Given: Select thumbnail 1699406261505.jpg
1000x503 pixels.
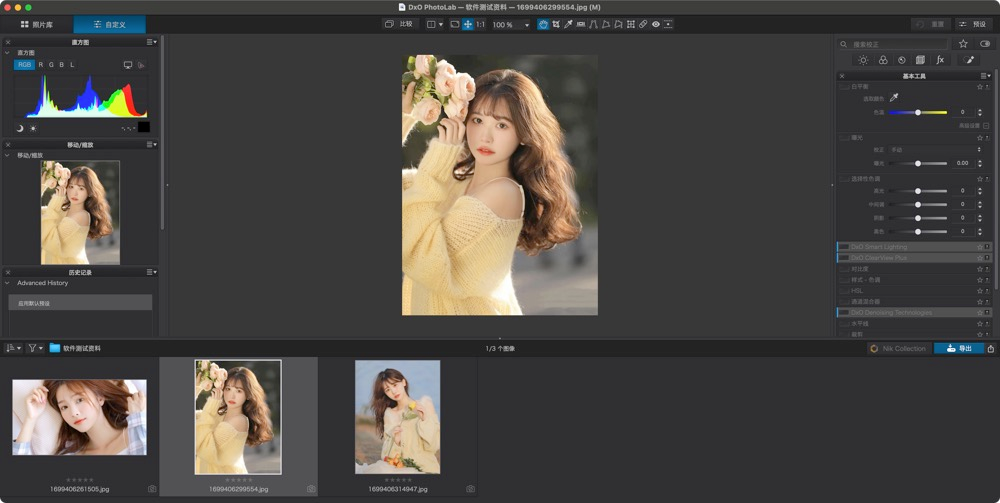Looking at the screenshot, I should click(80, 417).
